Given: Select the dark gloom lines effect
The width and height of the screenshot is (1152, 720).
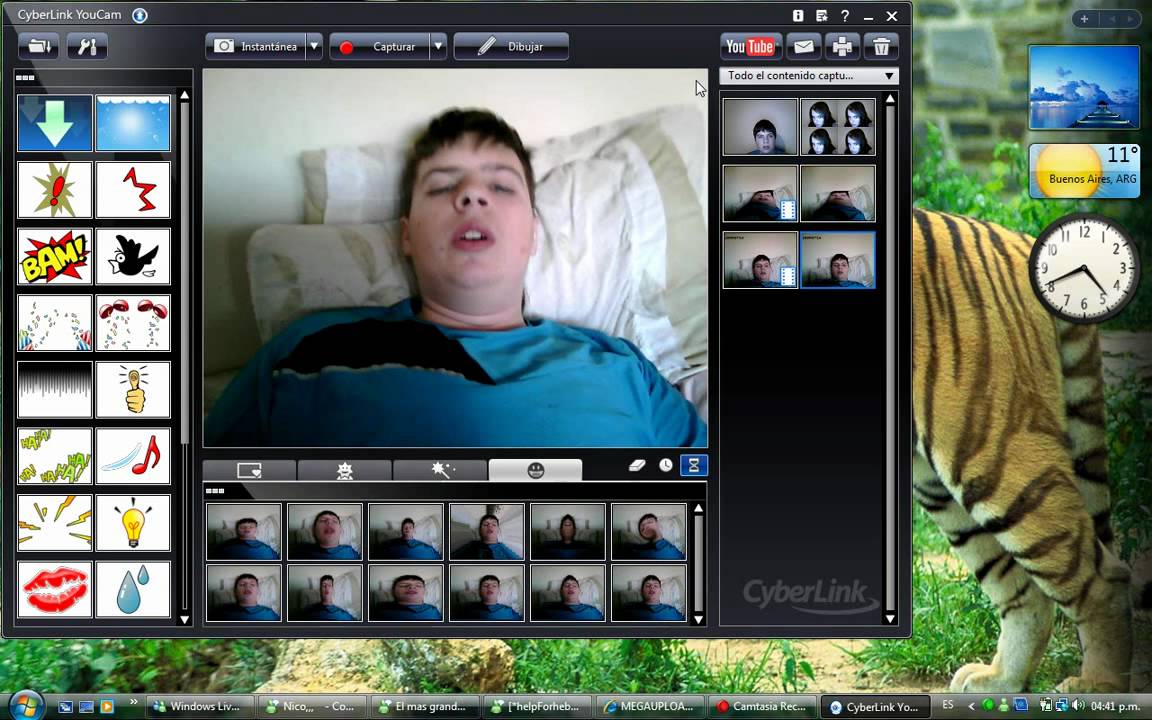Looking at the screenshot, I should tap(54, 389).
